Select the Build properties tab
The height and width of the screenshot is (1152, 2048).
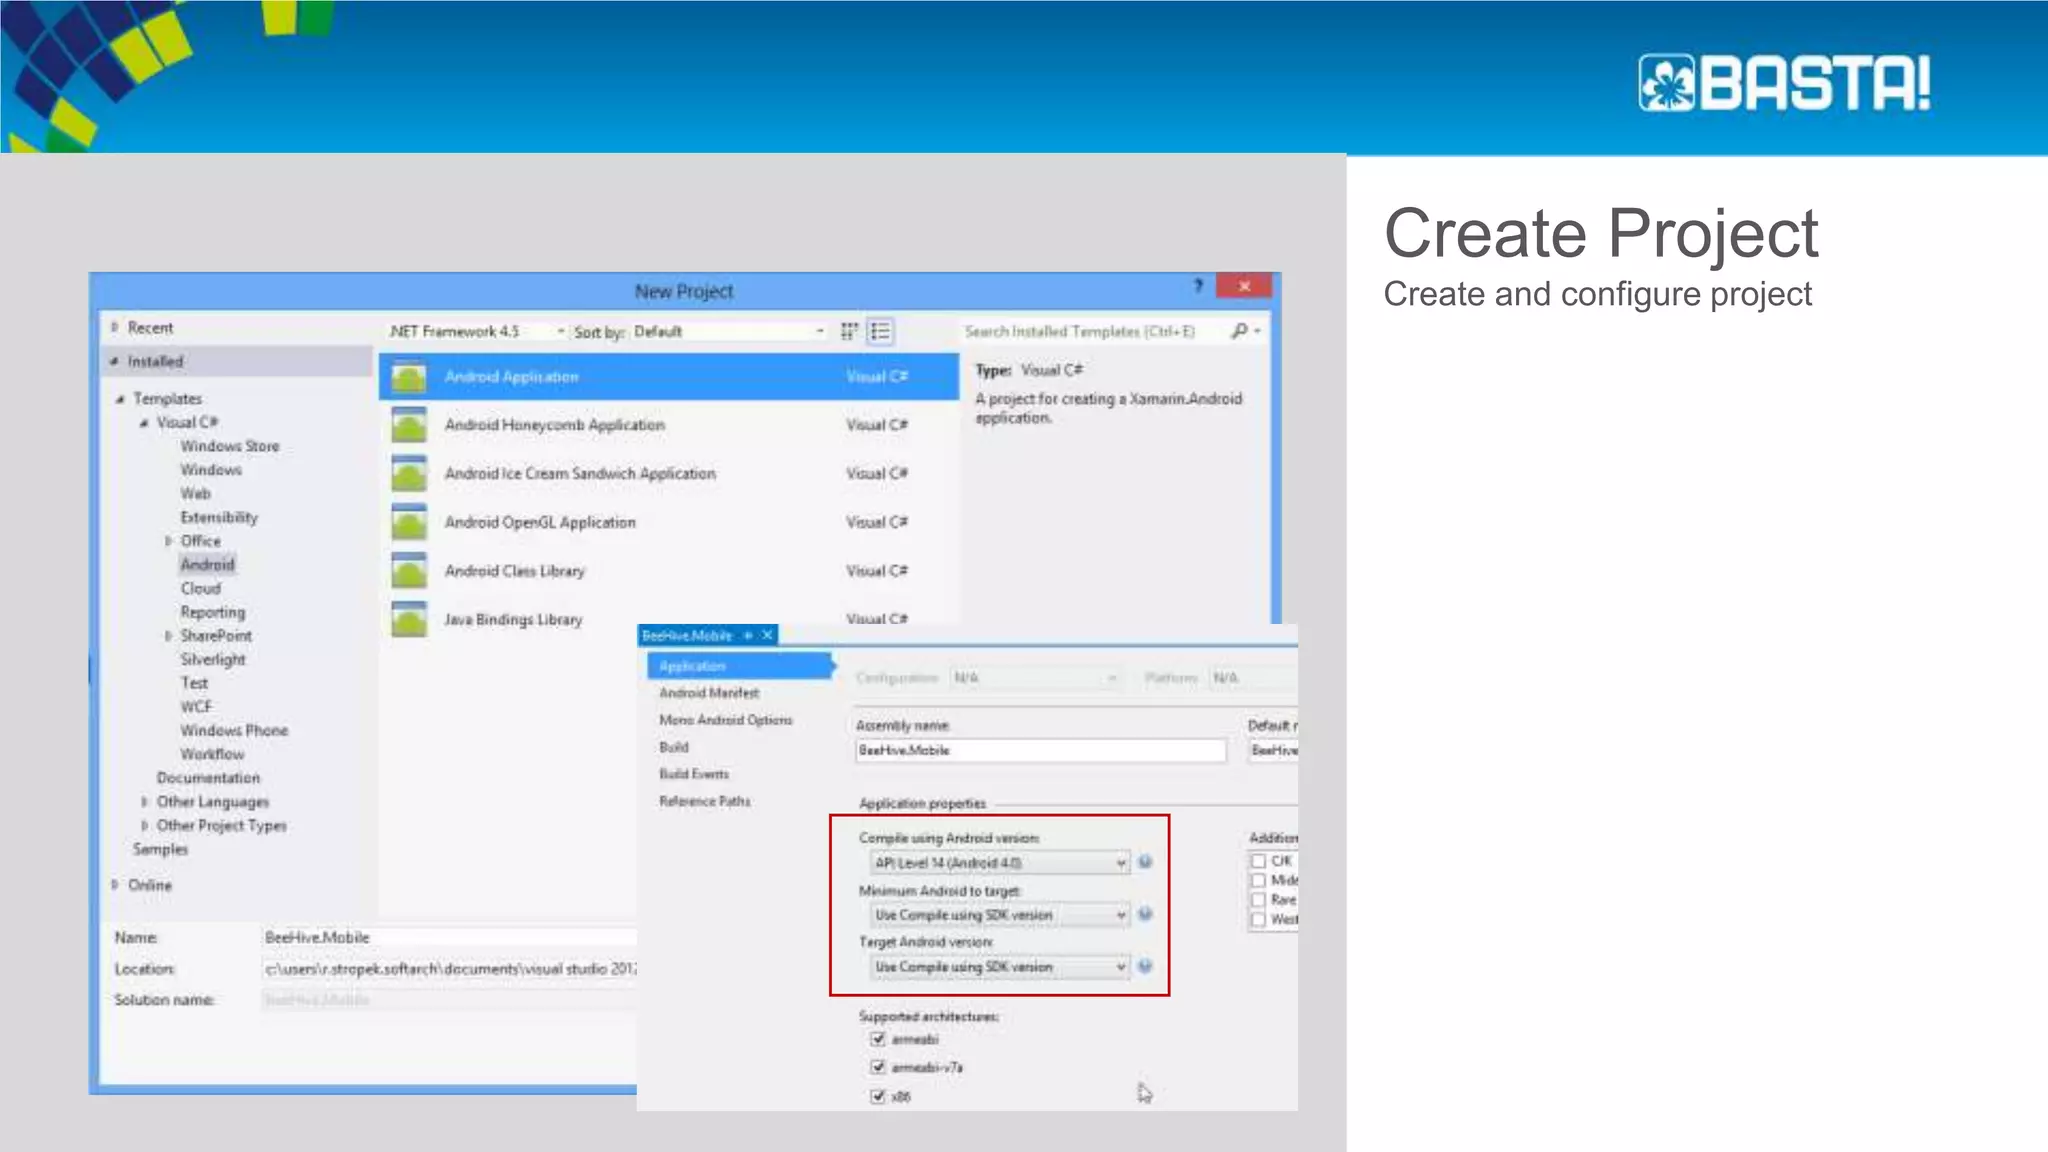click(674, 747)
